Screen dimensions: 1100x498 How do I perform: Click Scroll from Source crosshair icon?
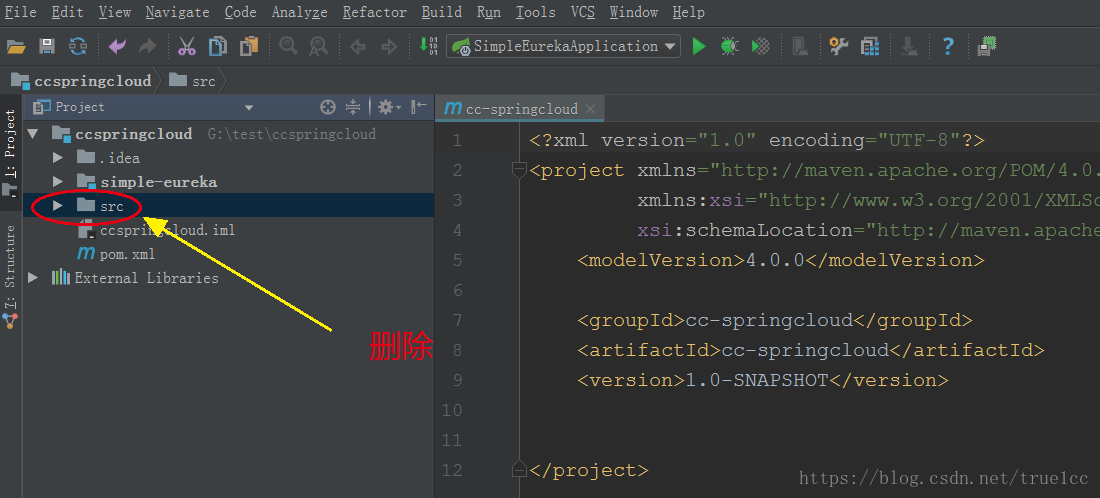pos(328,107)
